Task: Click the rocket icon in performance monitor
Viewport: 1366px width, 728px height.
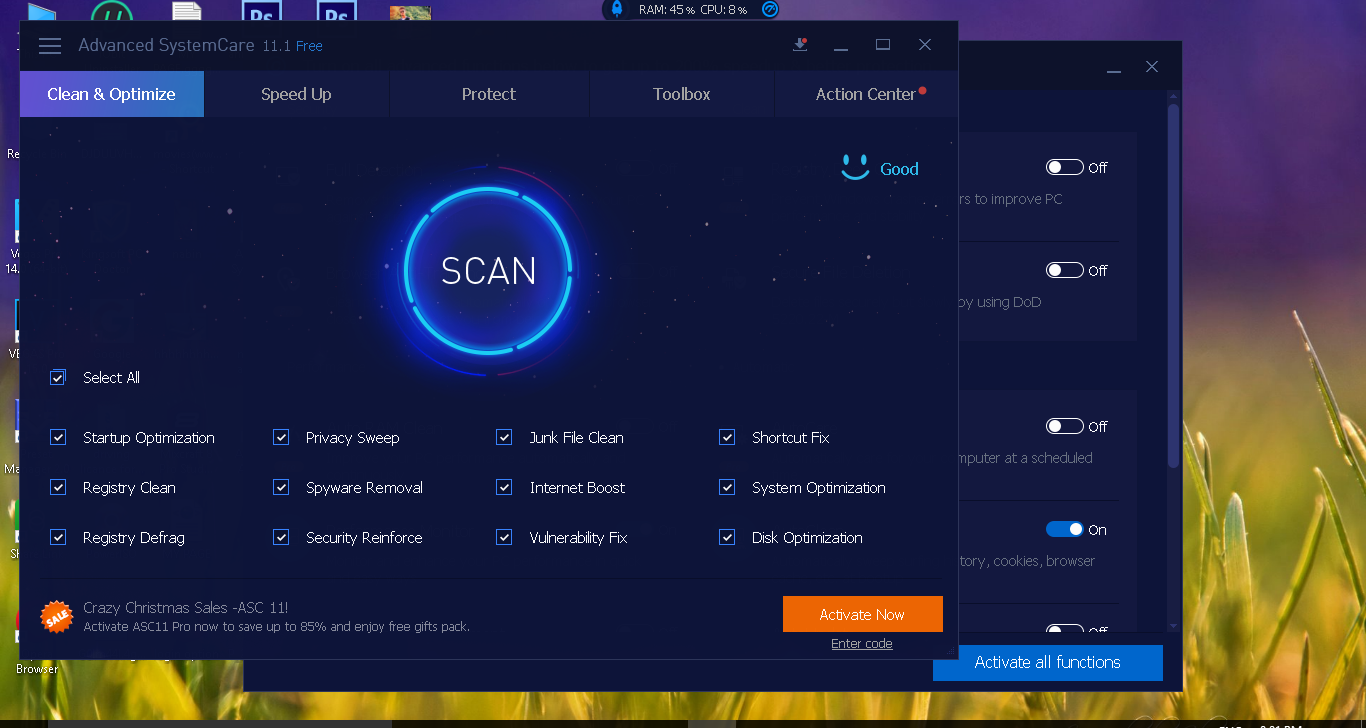Action: 617,9
